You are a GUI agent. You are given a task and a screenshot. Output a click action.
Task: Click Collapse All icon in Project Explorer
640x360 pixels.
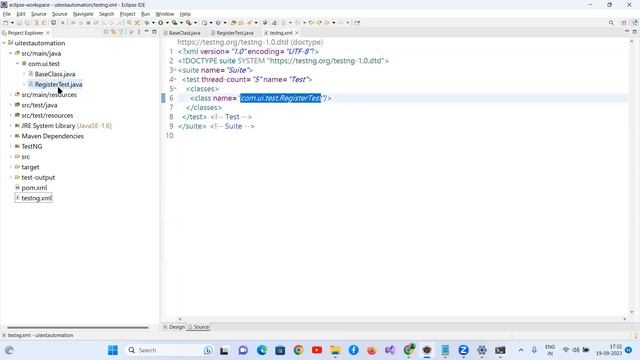(106, 32)
